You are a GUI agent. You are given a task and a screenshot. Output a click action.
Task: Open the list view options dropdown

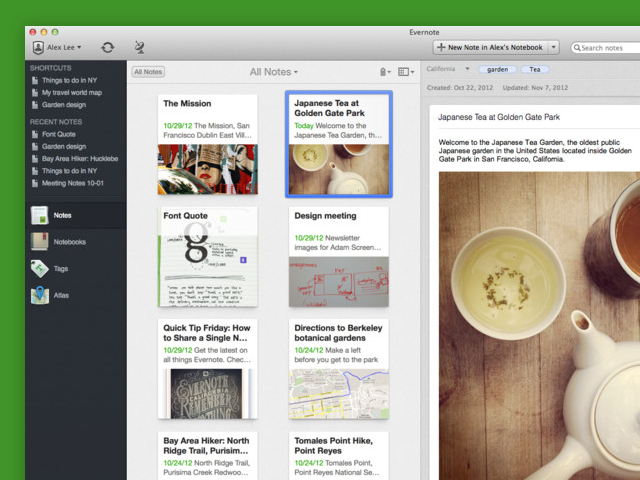[x=406, y=72]
